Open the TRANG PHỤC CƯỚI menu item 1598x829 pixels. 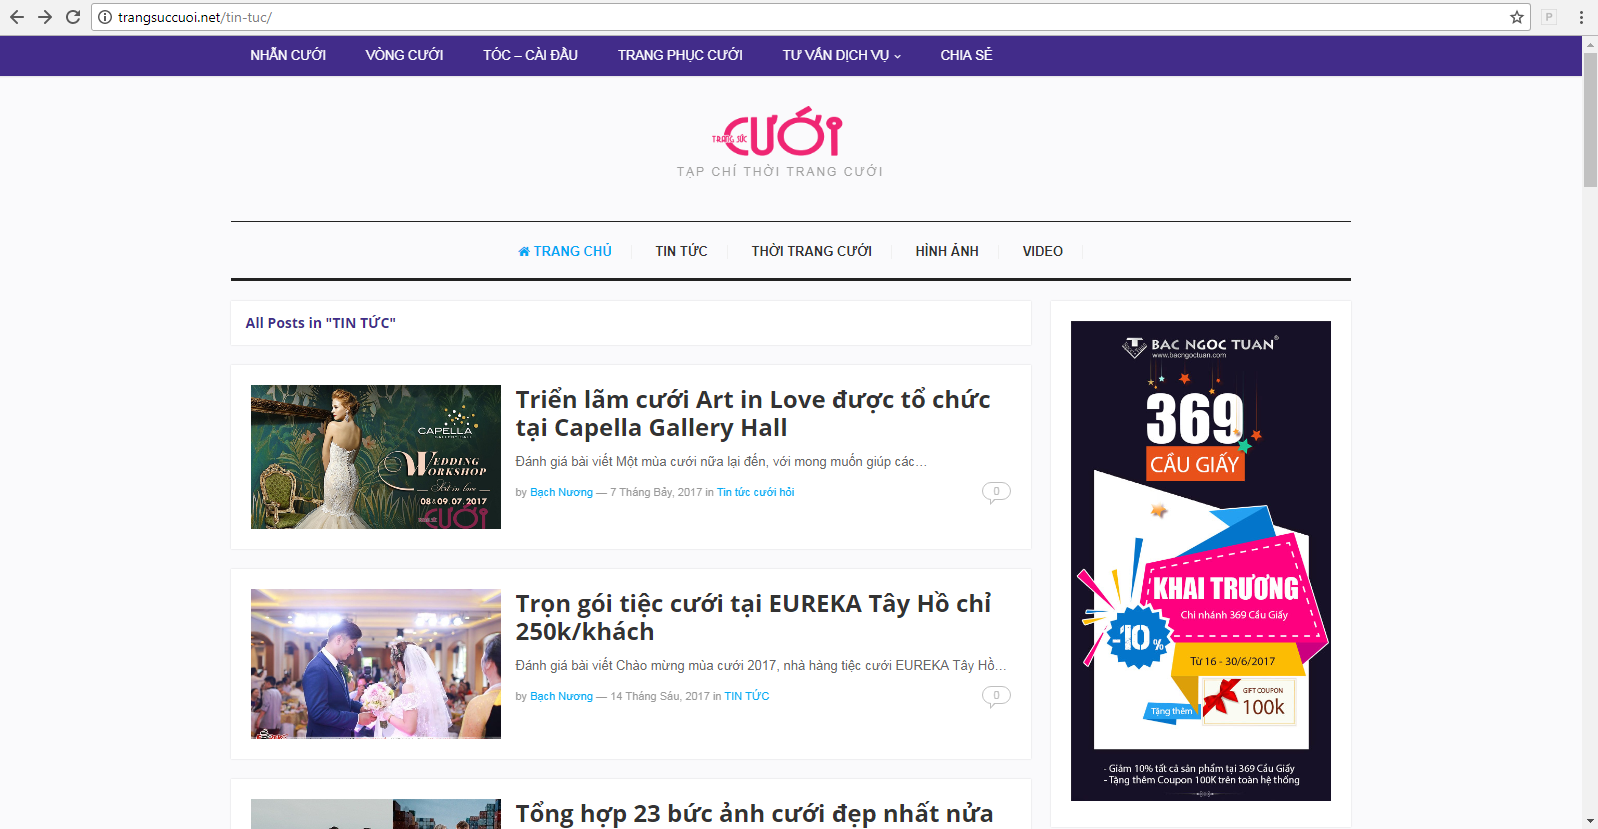coord(680,55)
